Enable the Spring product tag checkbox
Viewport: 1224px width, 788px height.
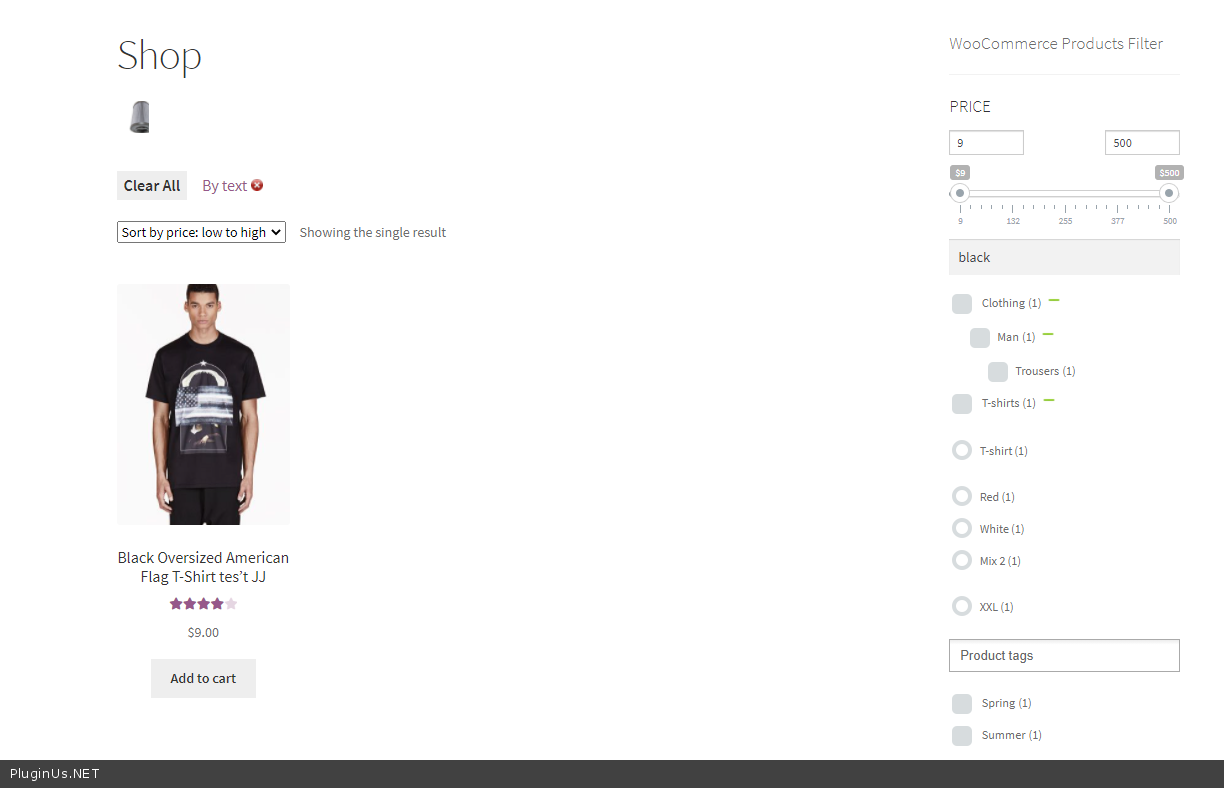[x=962, y=704]
